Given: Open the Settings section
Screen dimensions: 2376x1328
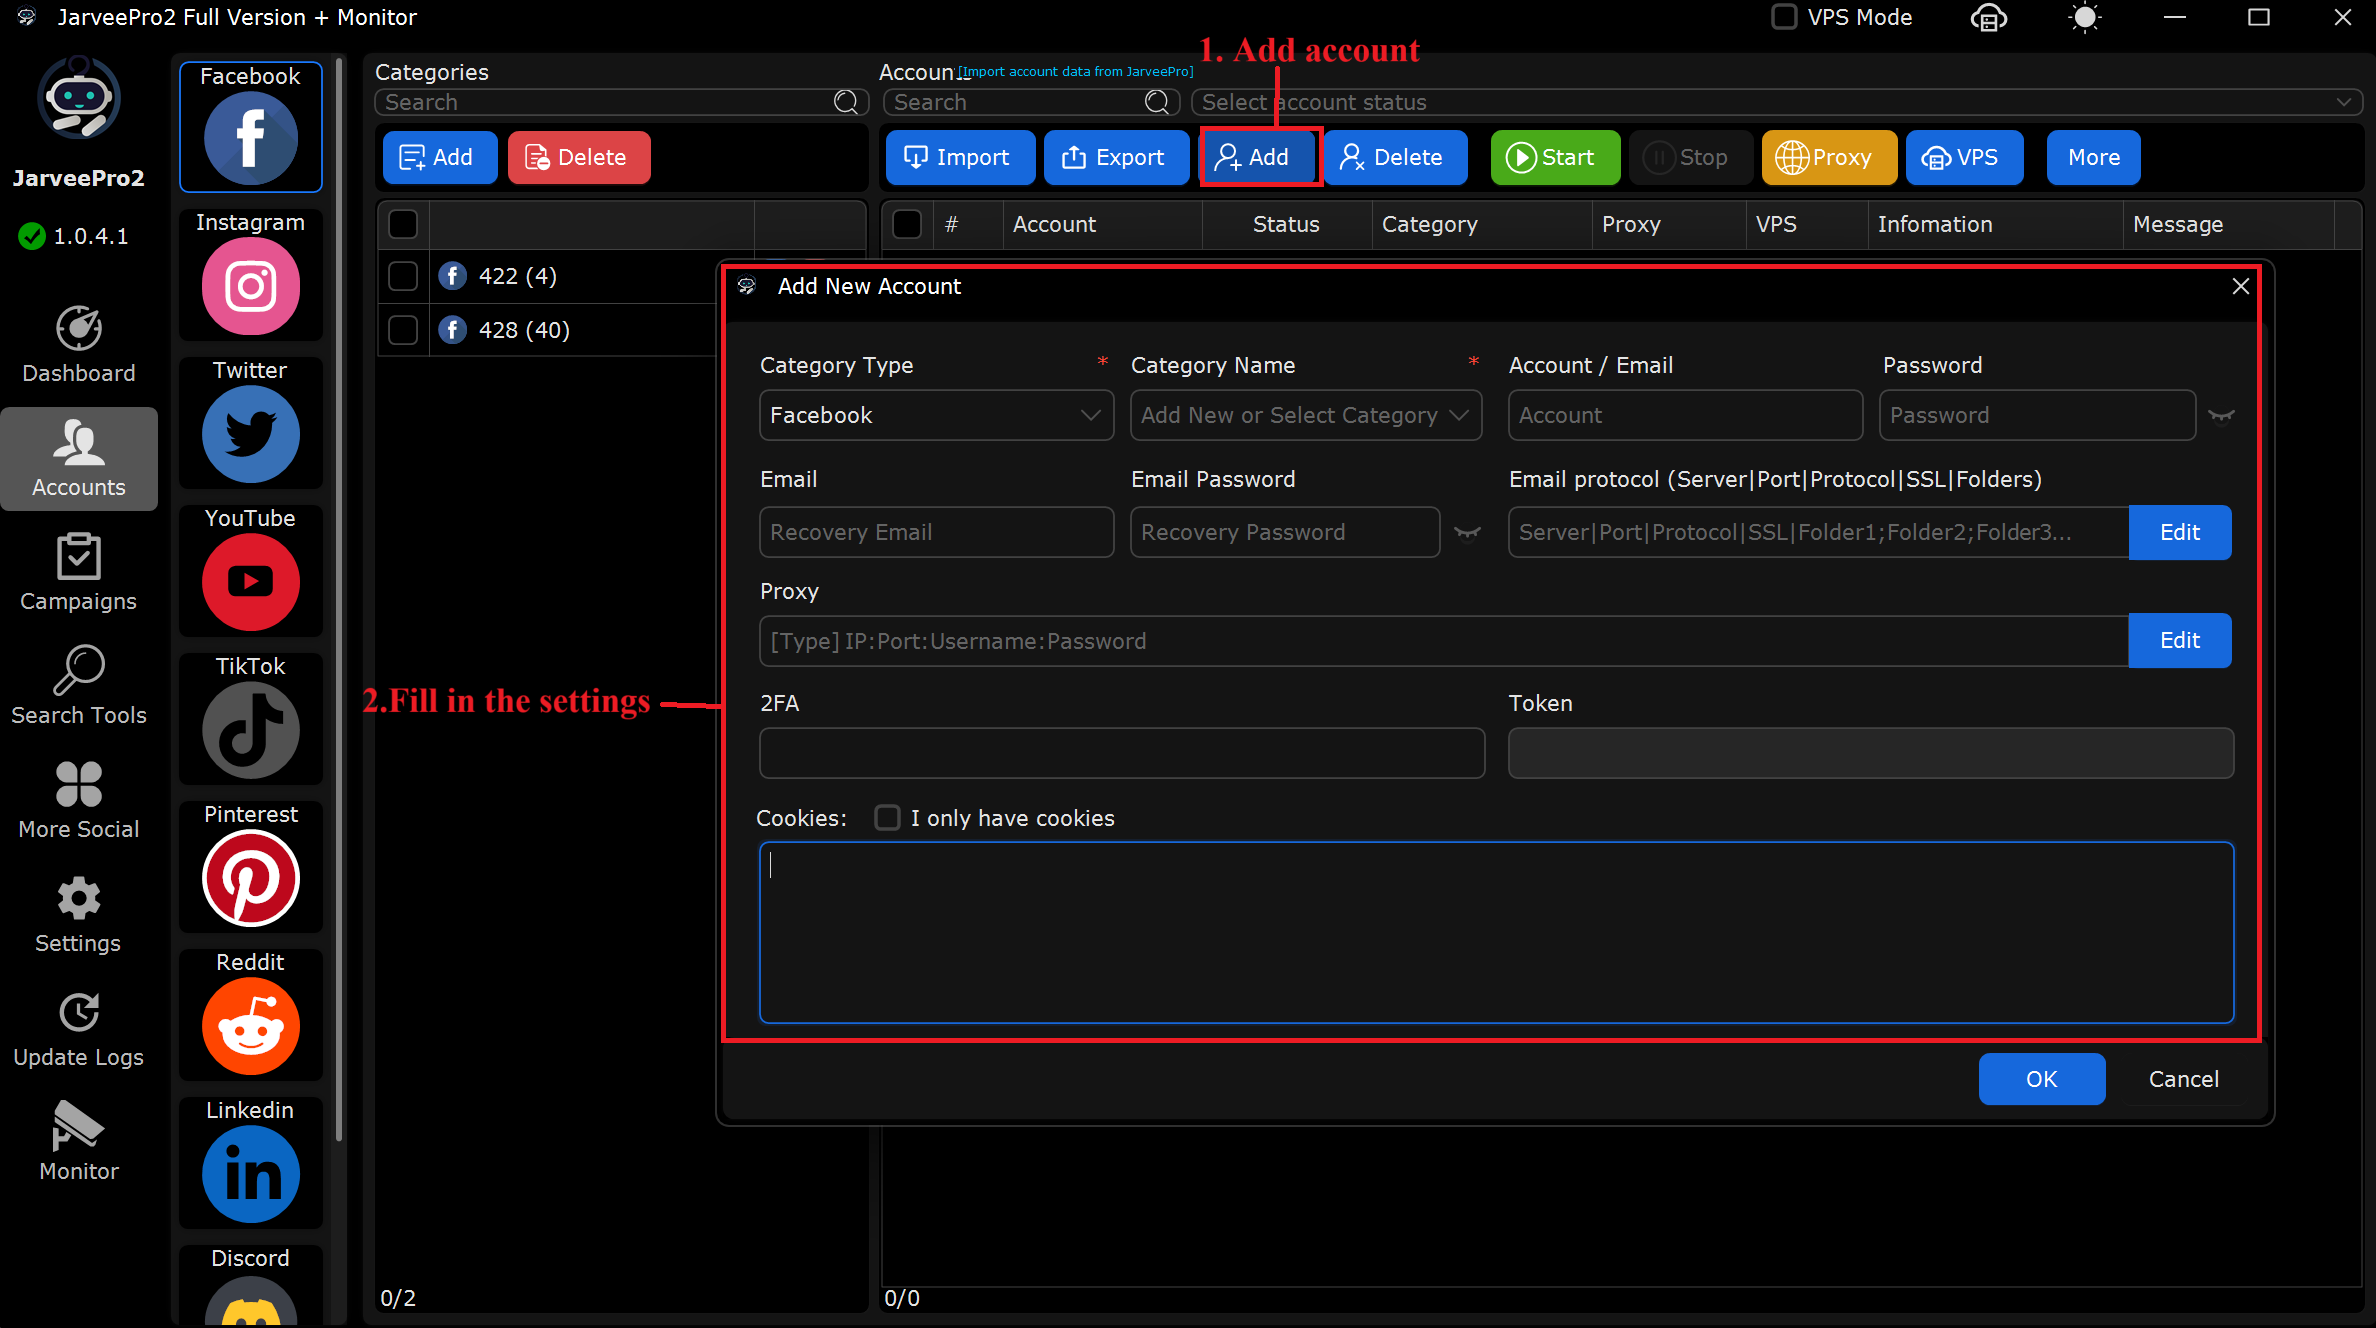Looking at the screenshot, I should (79, 915).
